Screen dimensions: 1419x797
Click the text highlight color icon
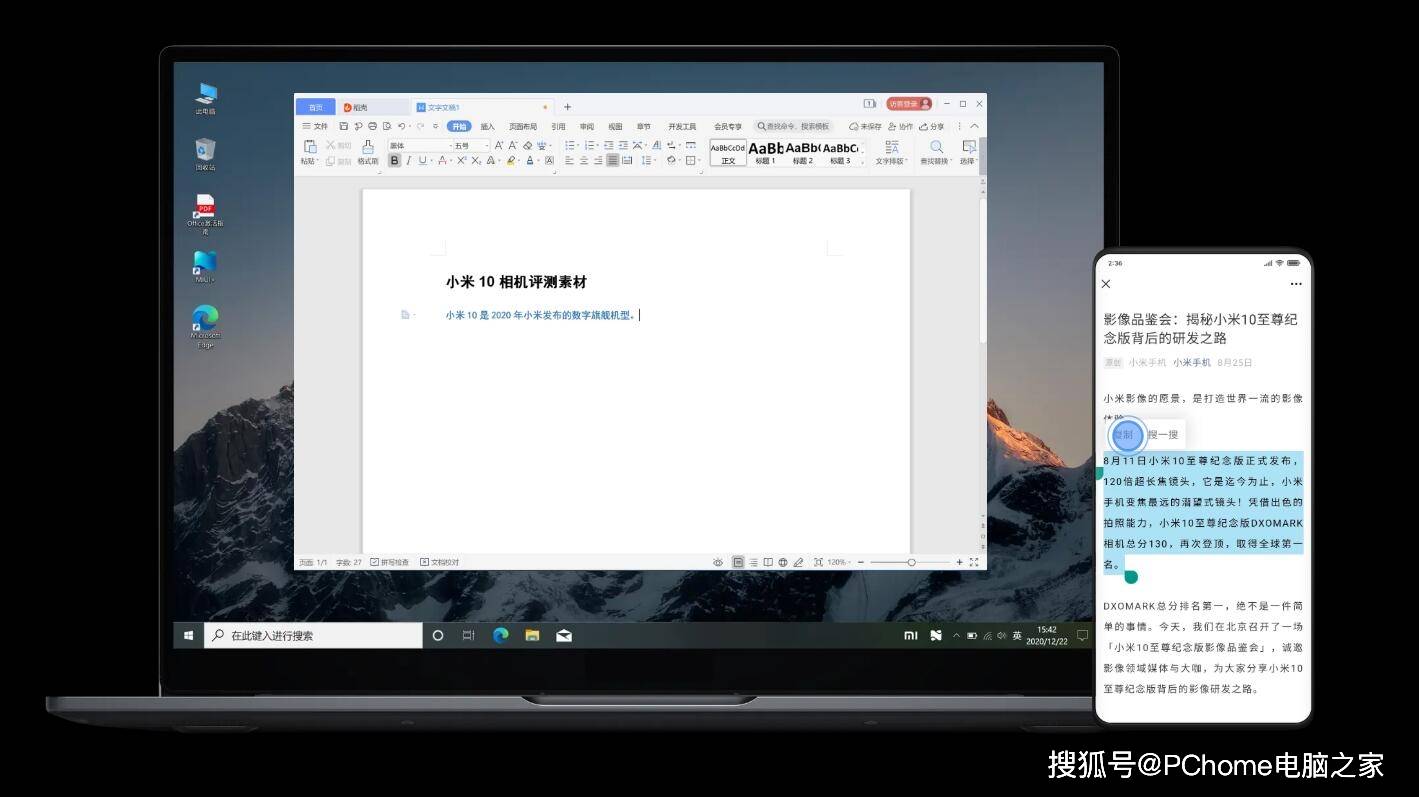[511, 160]
